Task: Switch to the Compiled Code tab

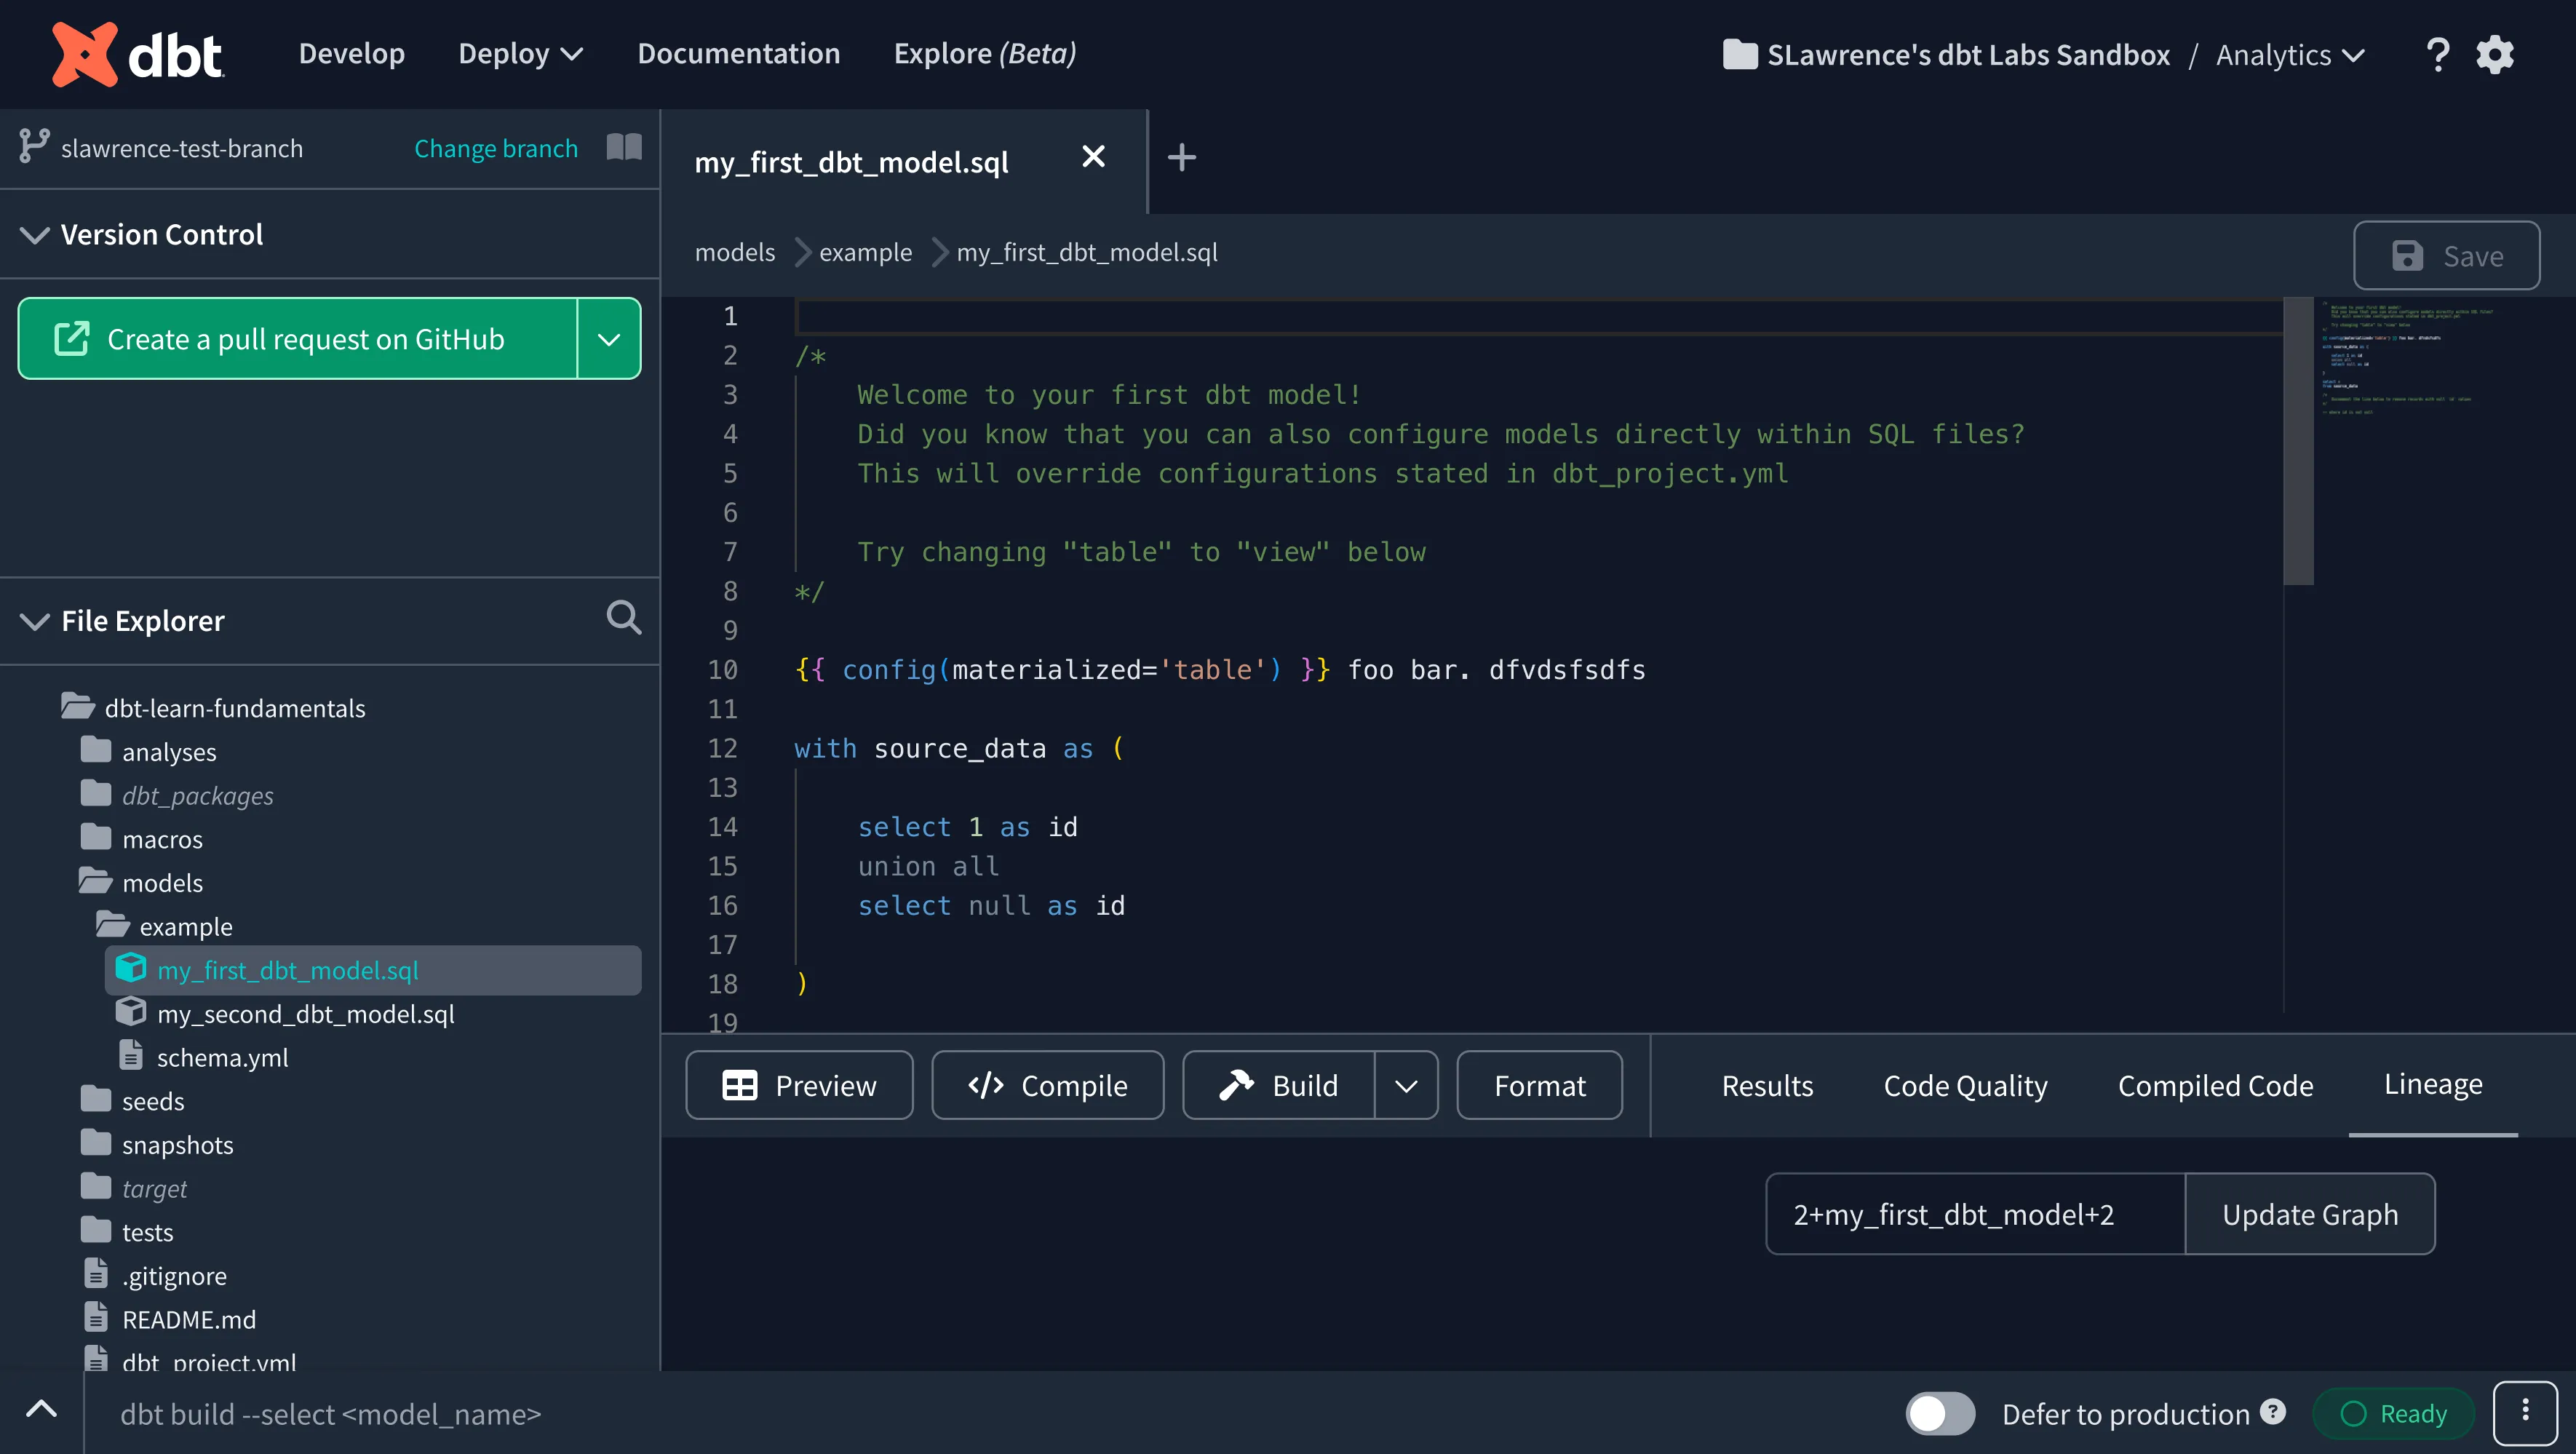Action: pos(2214,1085)
